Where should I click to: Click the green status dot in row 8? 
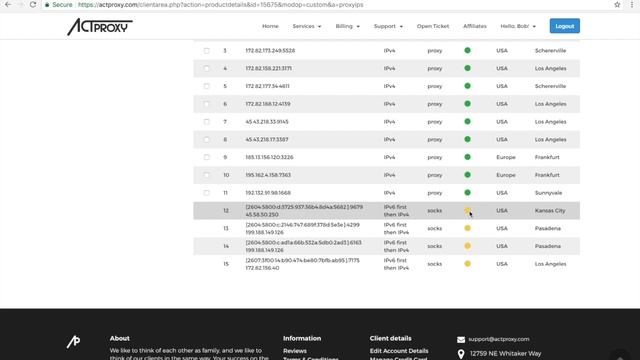pos(467,139)
